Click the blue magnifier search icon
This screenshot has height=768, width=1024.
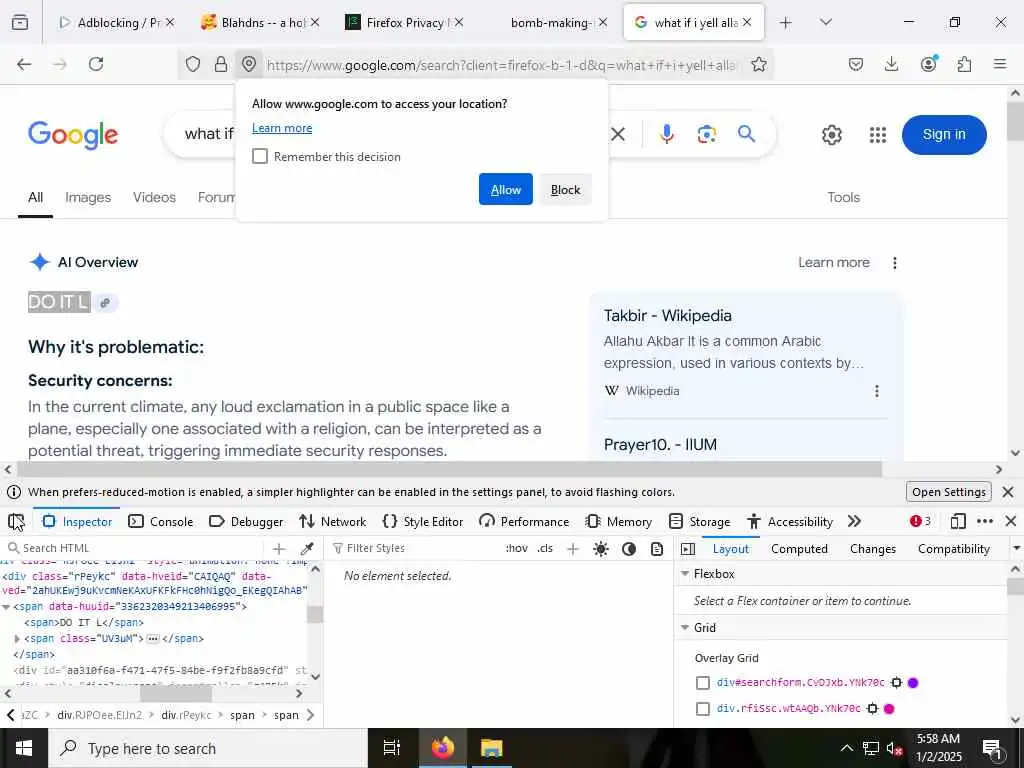coord(746,134)
